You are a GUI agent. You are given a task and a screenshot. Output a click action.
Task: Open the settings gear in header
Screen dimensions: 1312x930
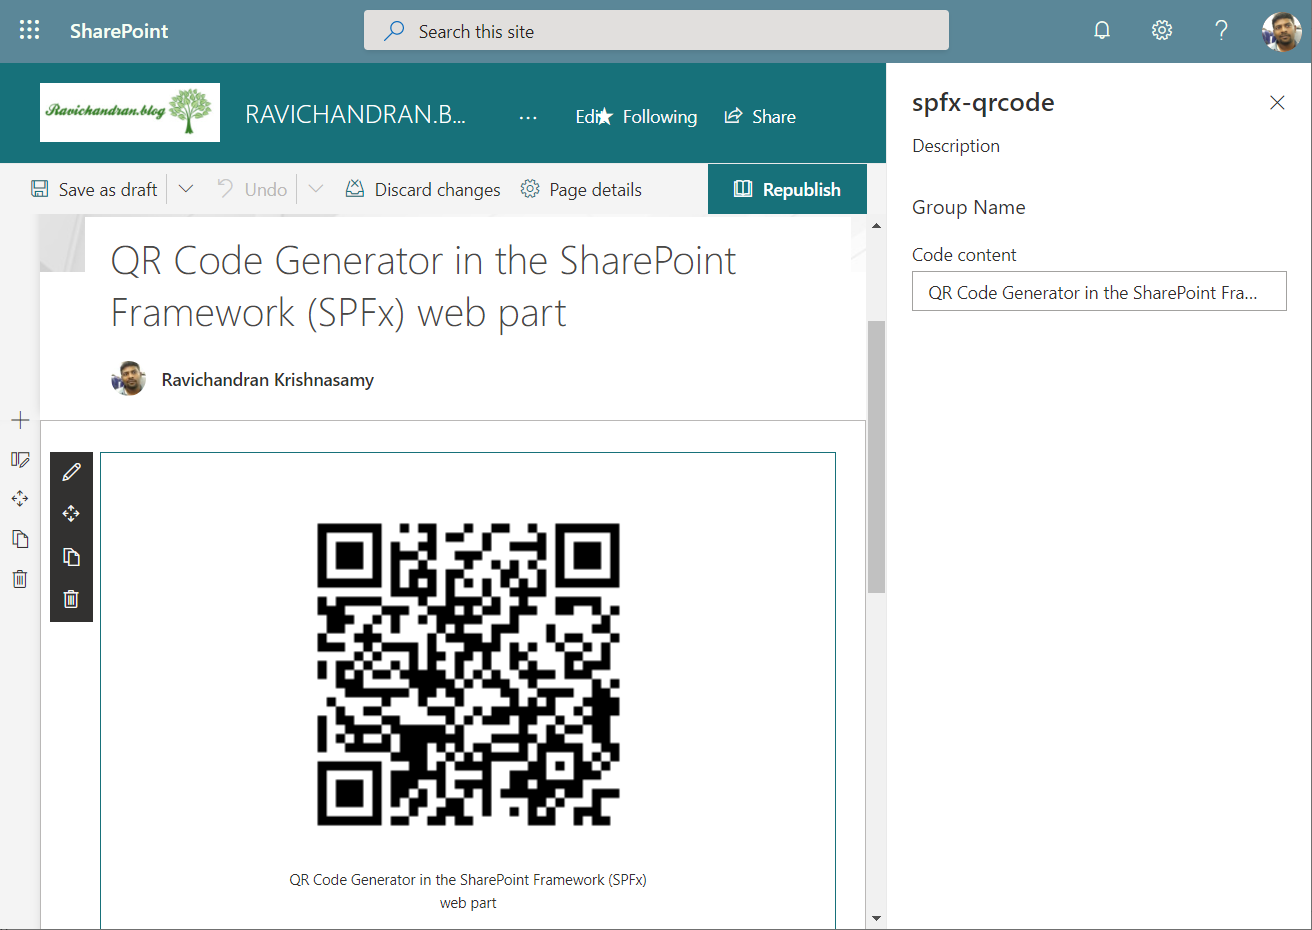[1162, 31]
